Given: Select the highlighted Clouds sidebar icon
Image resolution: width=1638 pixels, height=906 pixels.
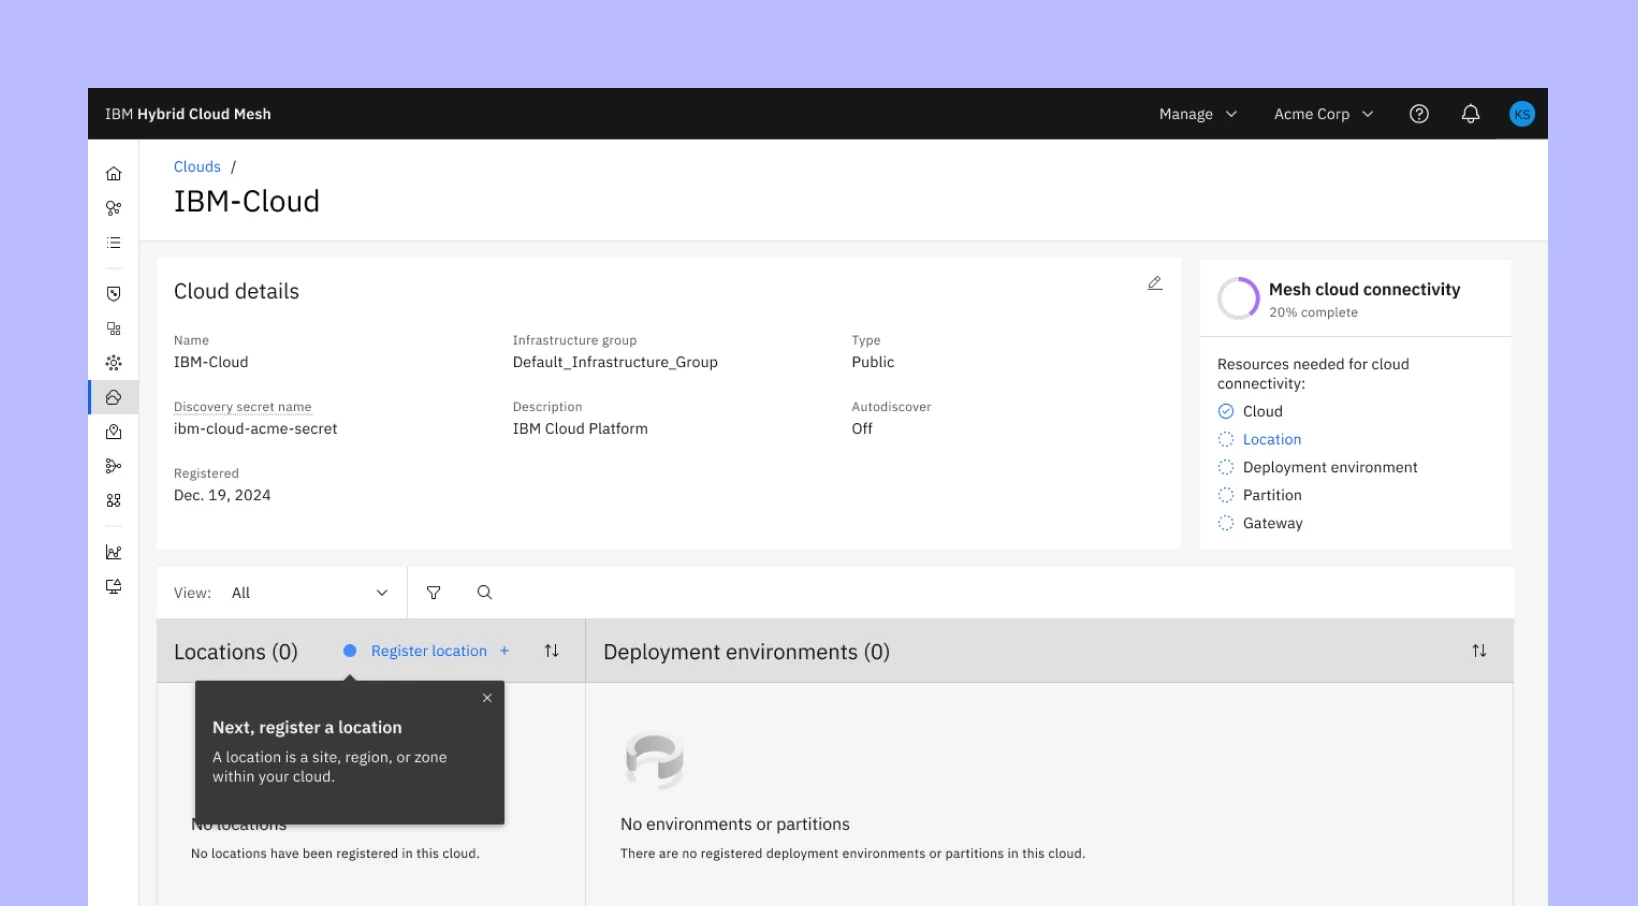Looking at the screenshot, I should pos(114,397).
